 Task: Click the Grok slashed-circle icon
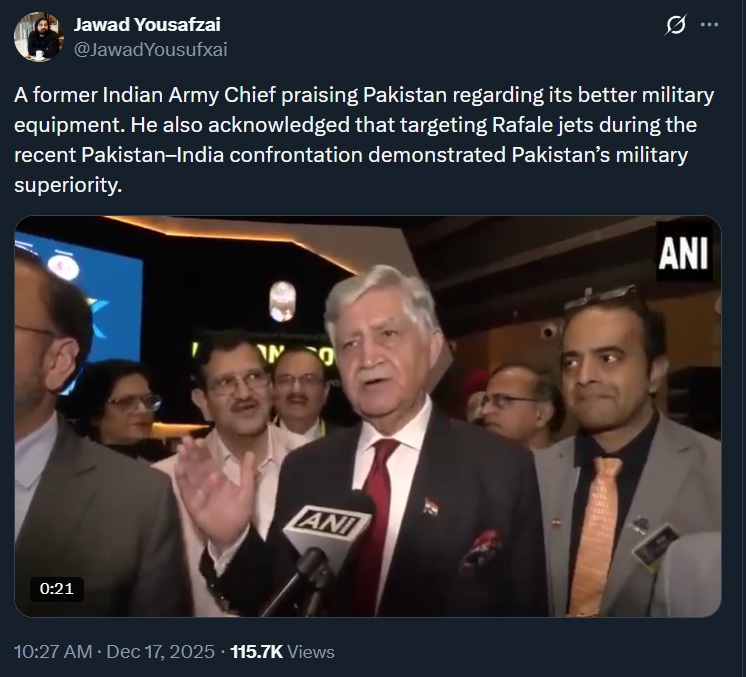coord(675,26)
